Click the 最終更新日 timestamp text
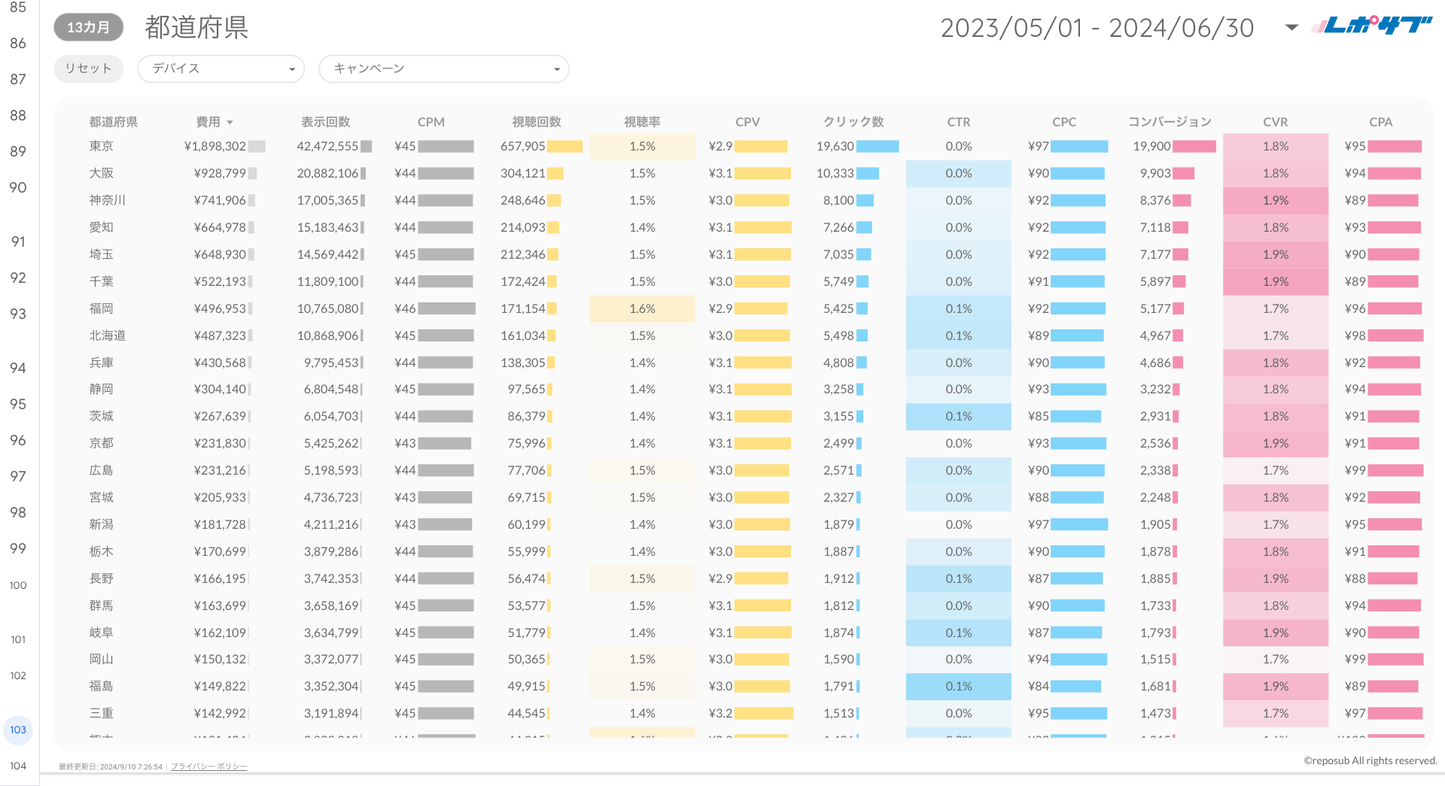The image size is (1445, 786). pyautogui.click(x=110, y=766)
